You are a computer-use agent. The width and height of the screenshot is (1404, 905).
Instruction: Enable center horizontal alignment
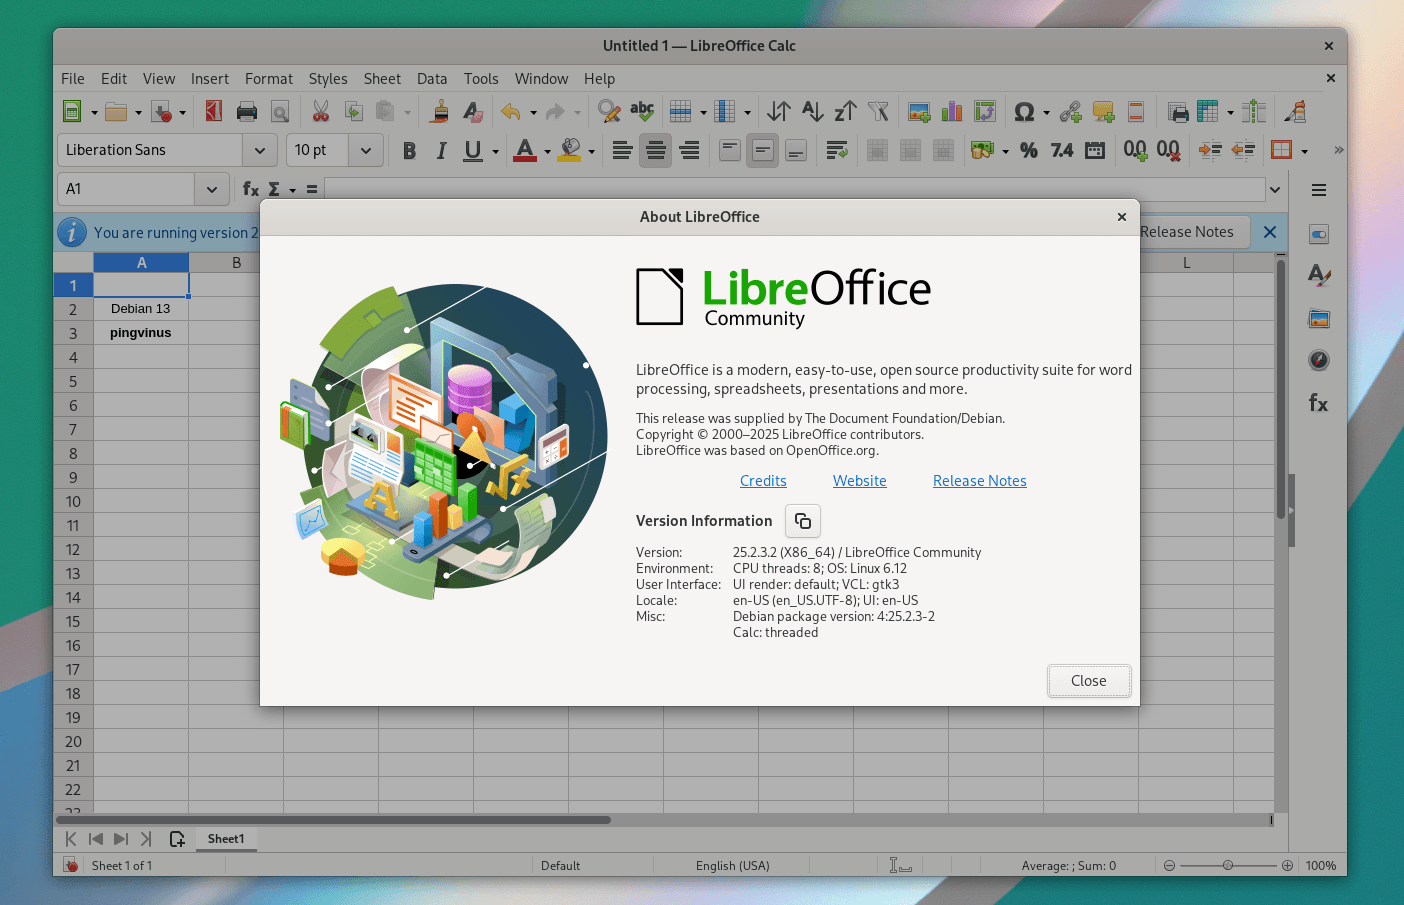655,151
